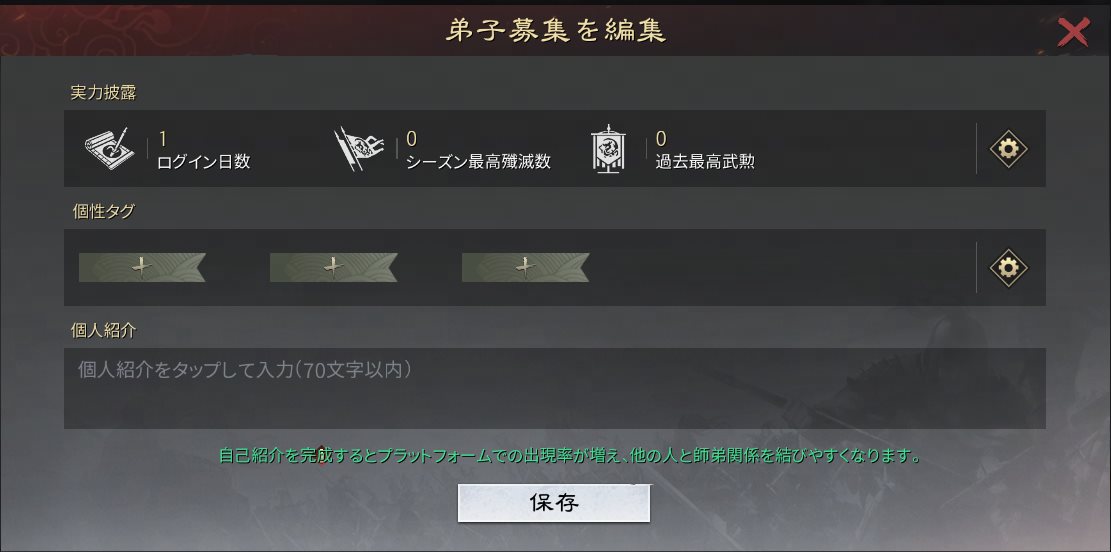
Task: Click the banner 過去最高武勲 icon
Action: [608, 149]
